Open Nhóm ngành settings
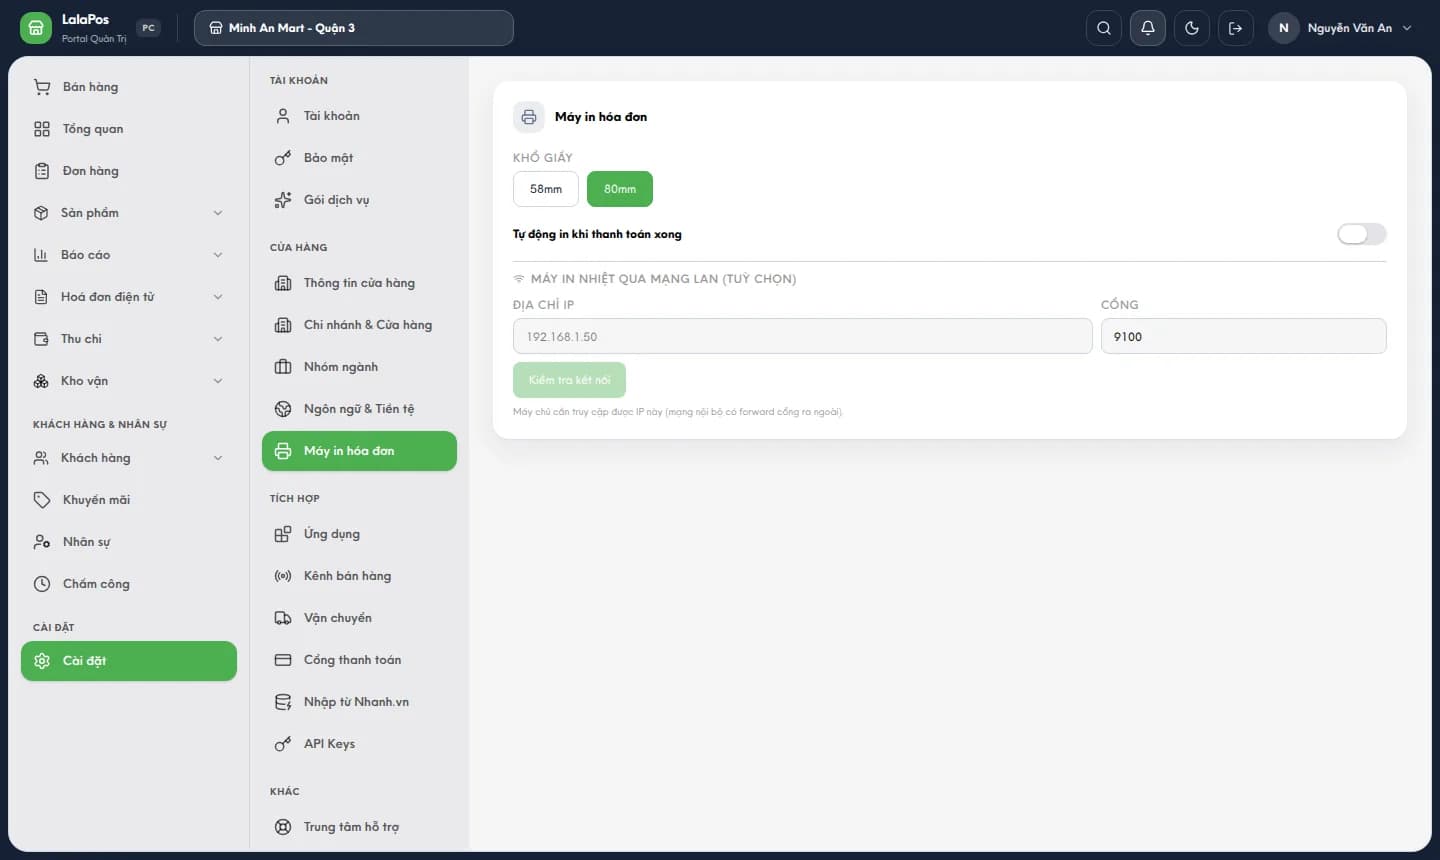 point(359,367)
